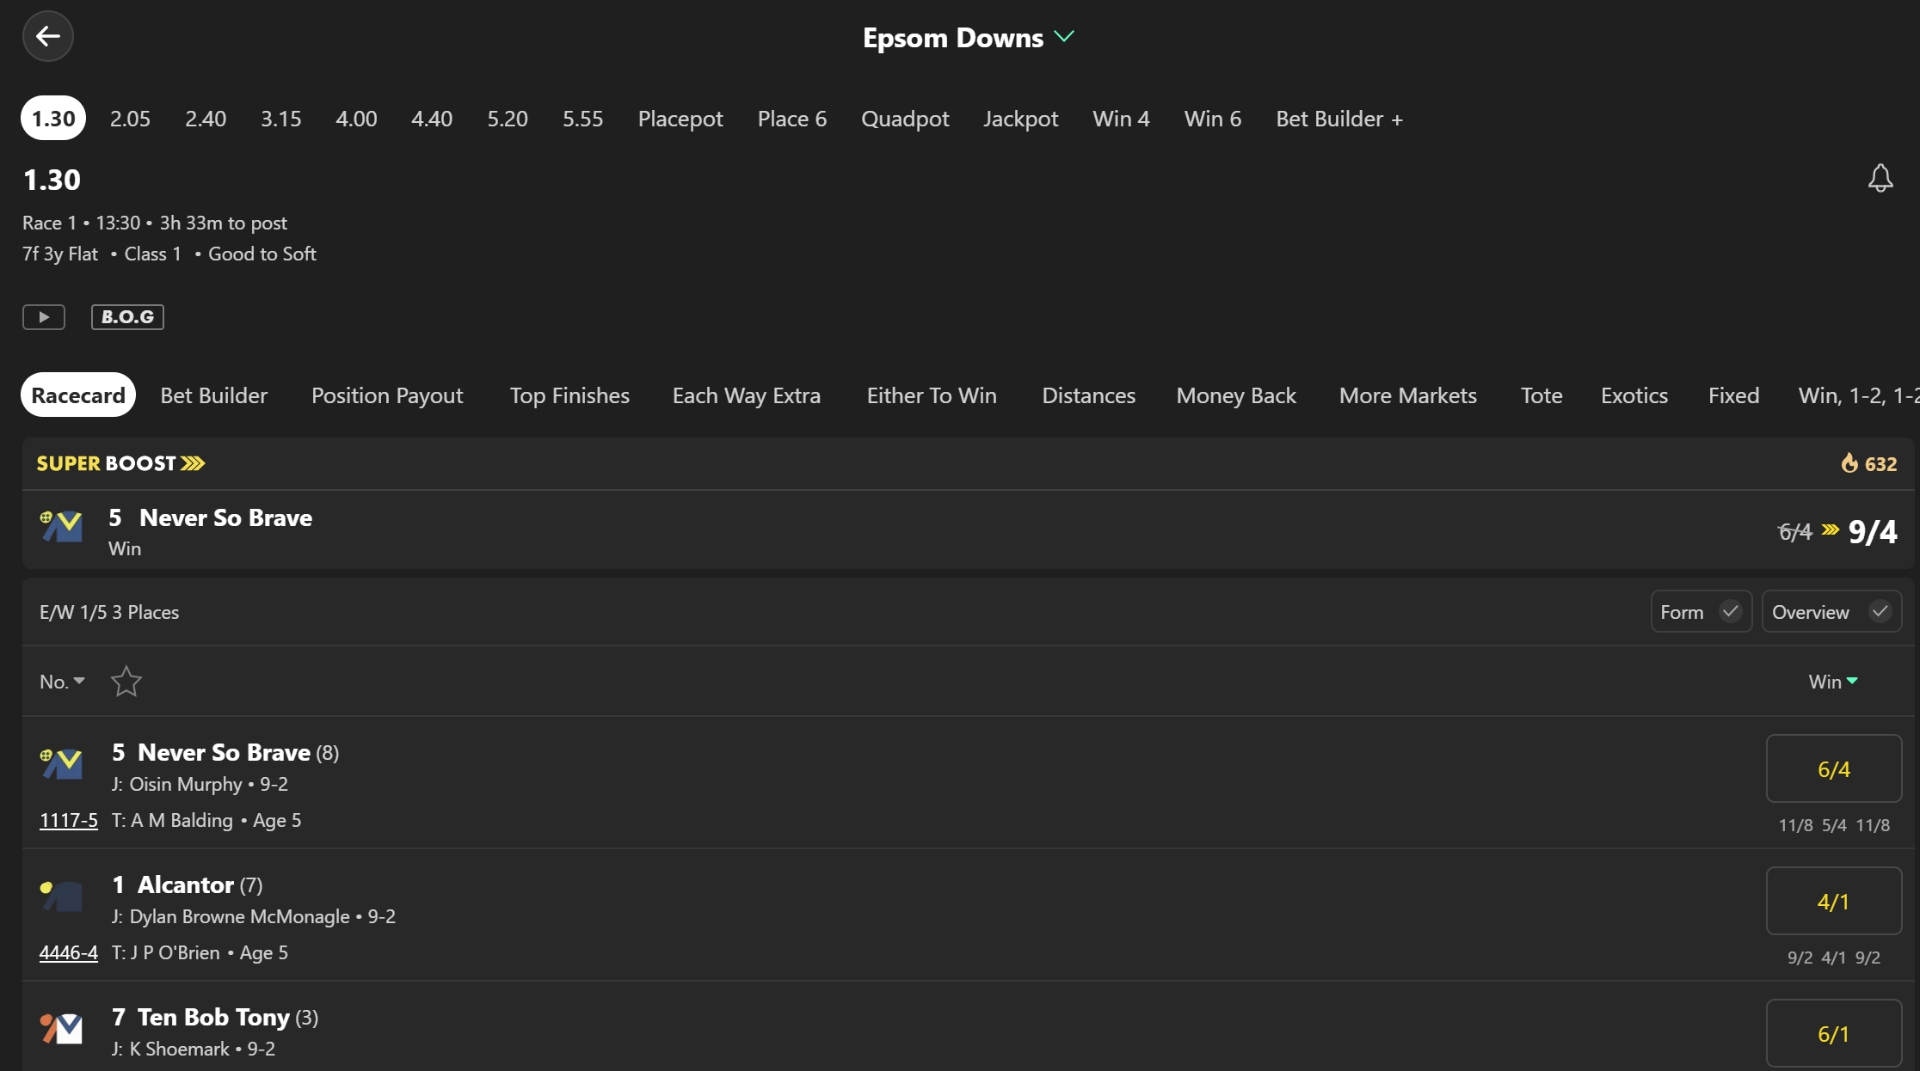Click Never So Brave racecard silks icon
The image size is (1920, 1071).
click(61, 763)
